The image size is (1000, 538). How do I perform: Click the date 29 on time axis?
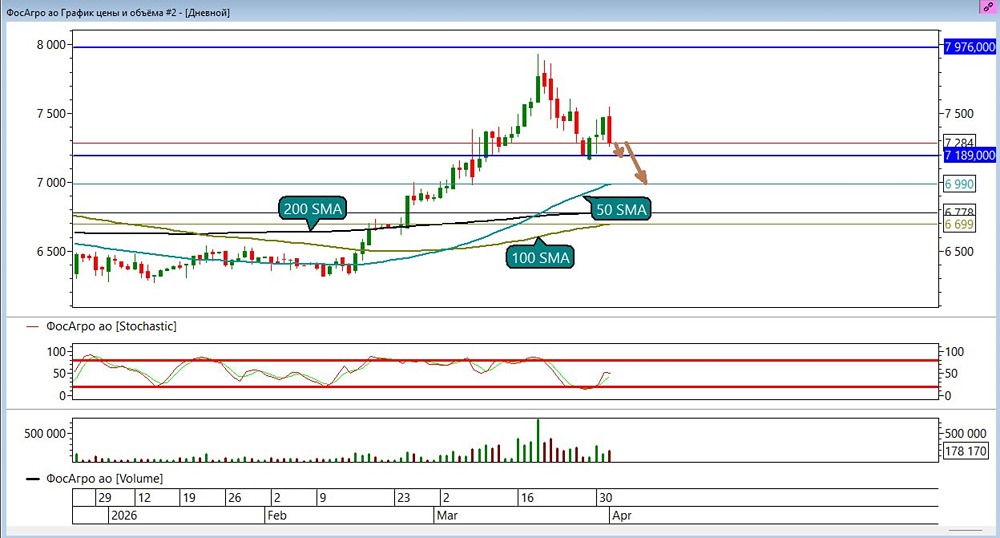(x=105, y=497)
